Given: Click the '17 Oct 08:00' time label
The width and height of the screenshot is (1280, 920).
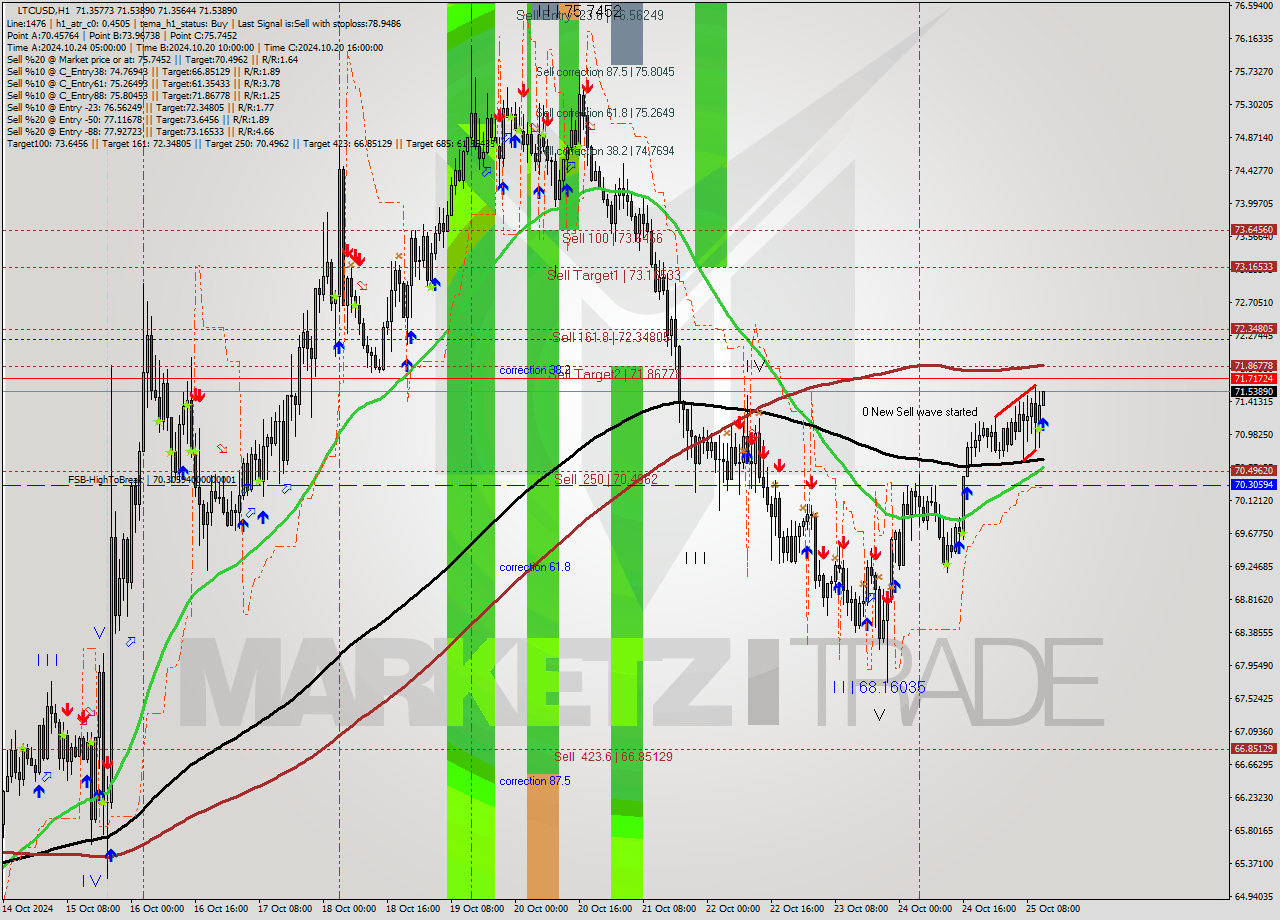Looking at the screenshot, I should 285,909.
